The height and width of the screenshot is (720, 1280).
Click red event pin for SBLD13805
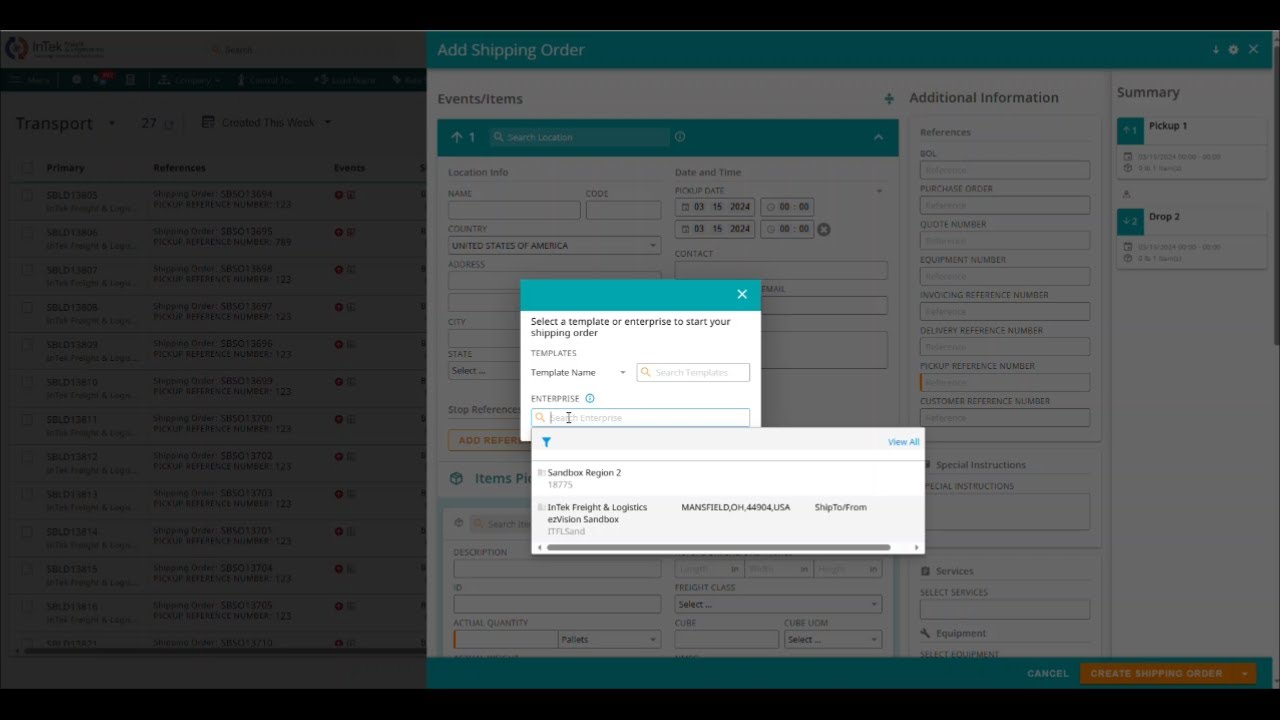[x=339, y=195]
